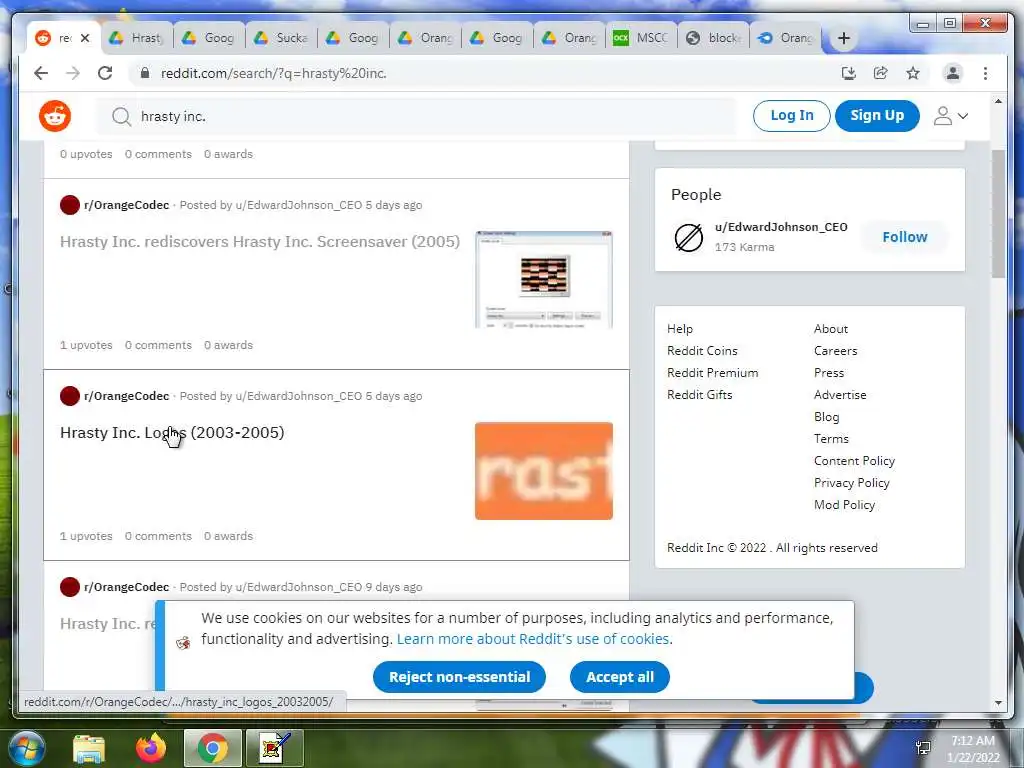Click the browser forward arrow
Viewport: 1024px width, 768px height.
click(x=72, y=73)
